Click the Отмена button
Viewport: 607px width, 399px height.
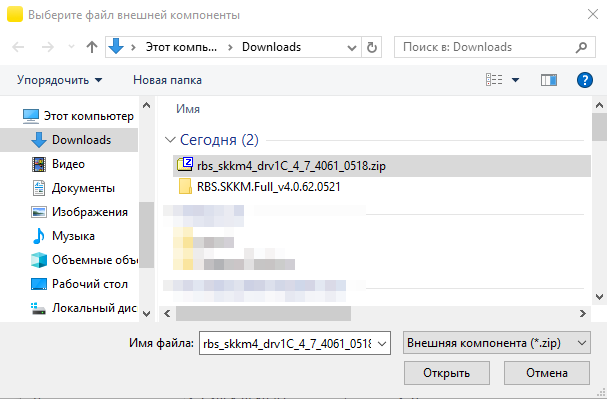click(547, 373)
